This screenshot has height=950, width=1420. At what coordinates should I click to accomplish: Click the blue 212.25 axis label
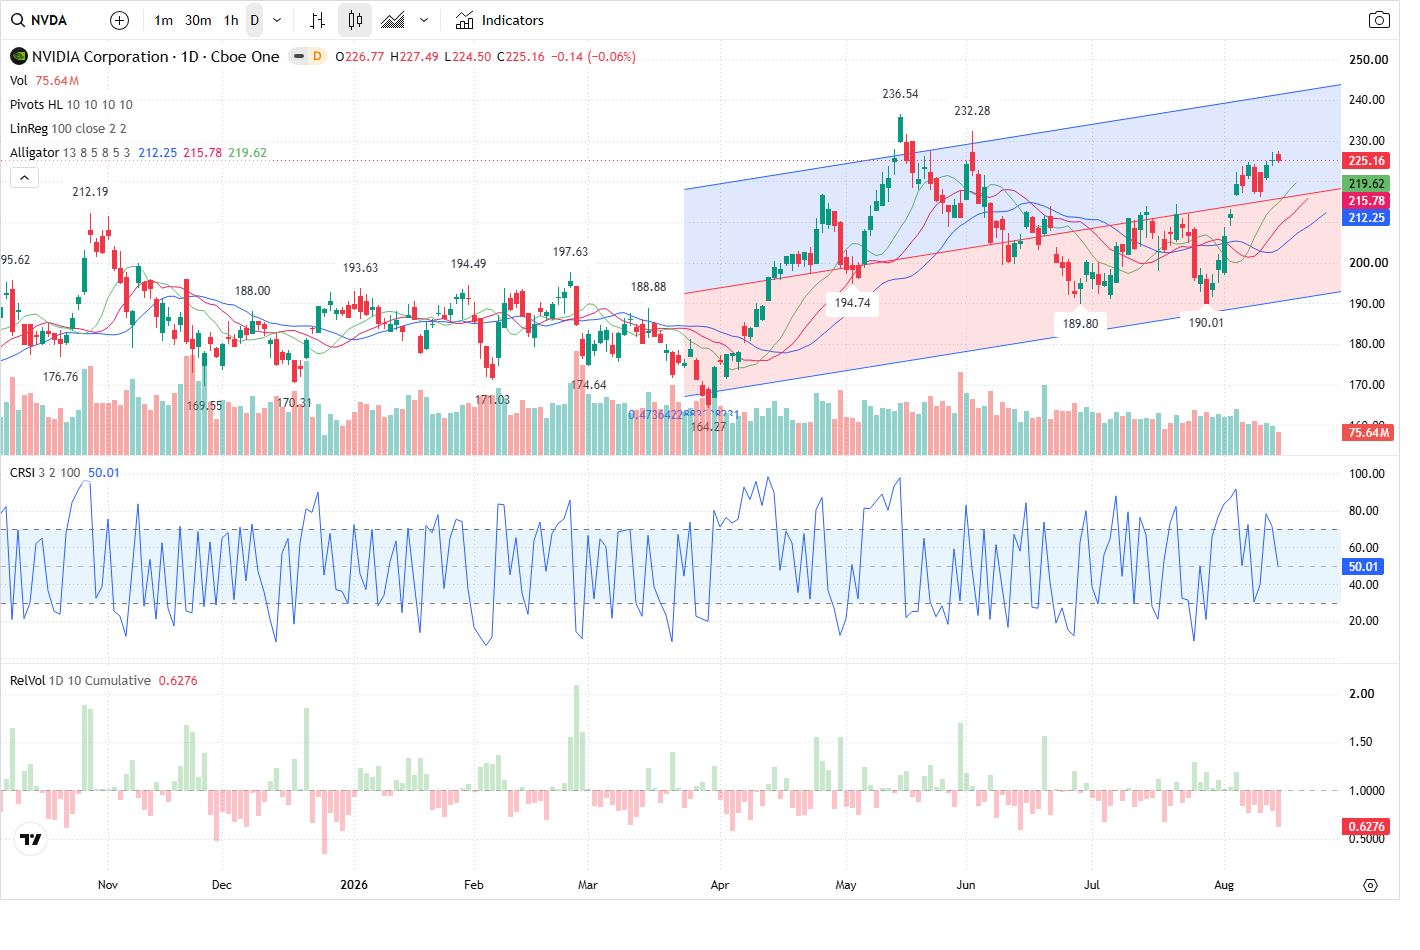tap(1366, 218)
